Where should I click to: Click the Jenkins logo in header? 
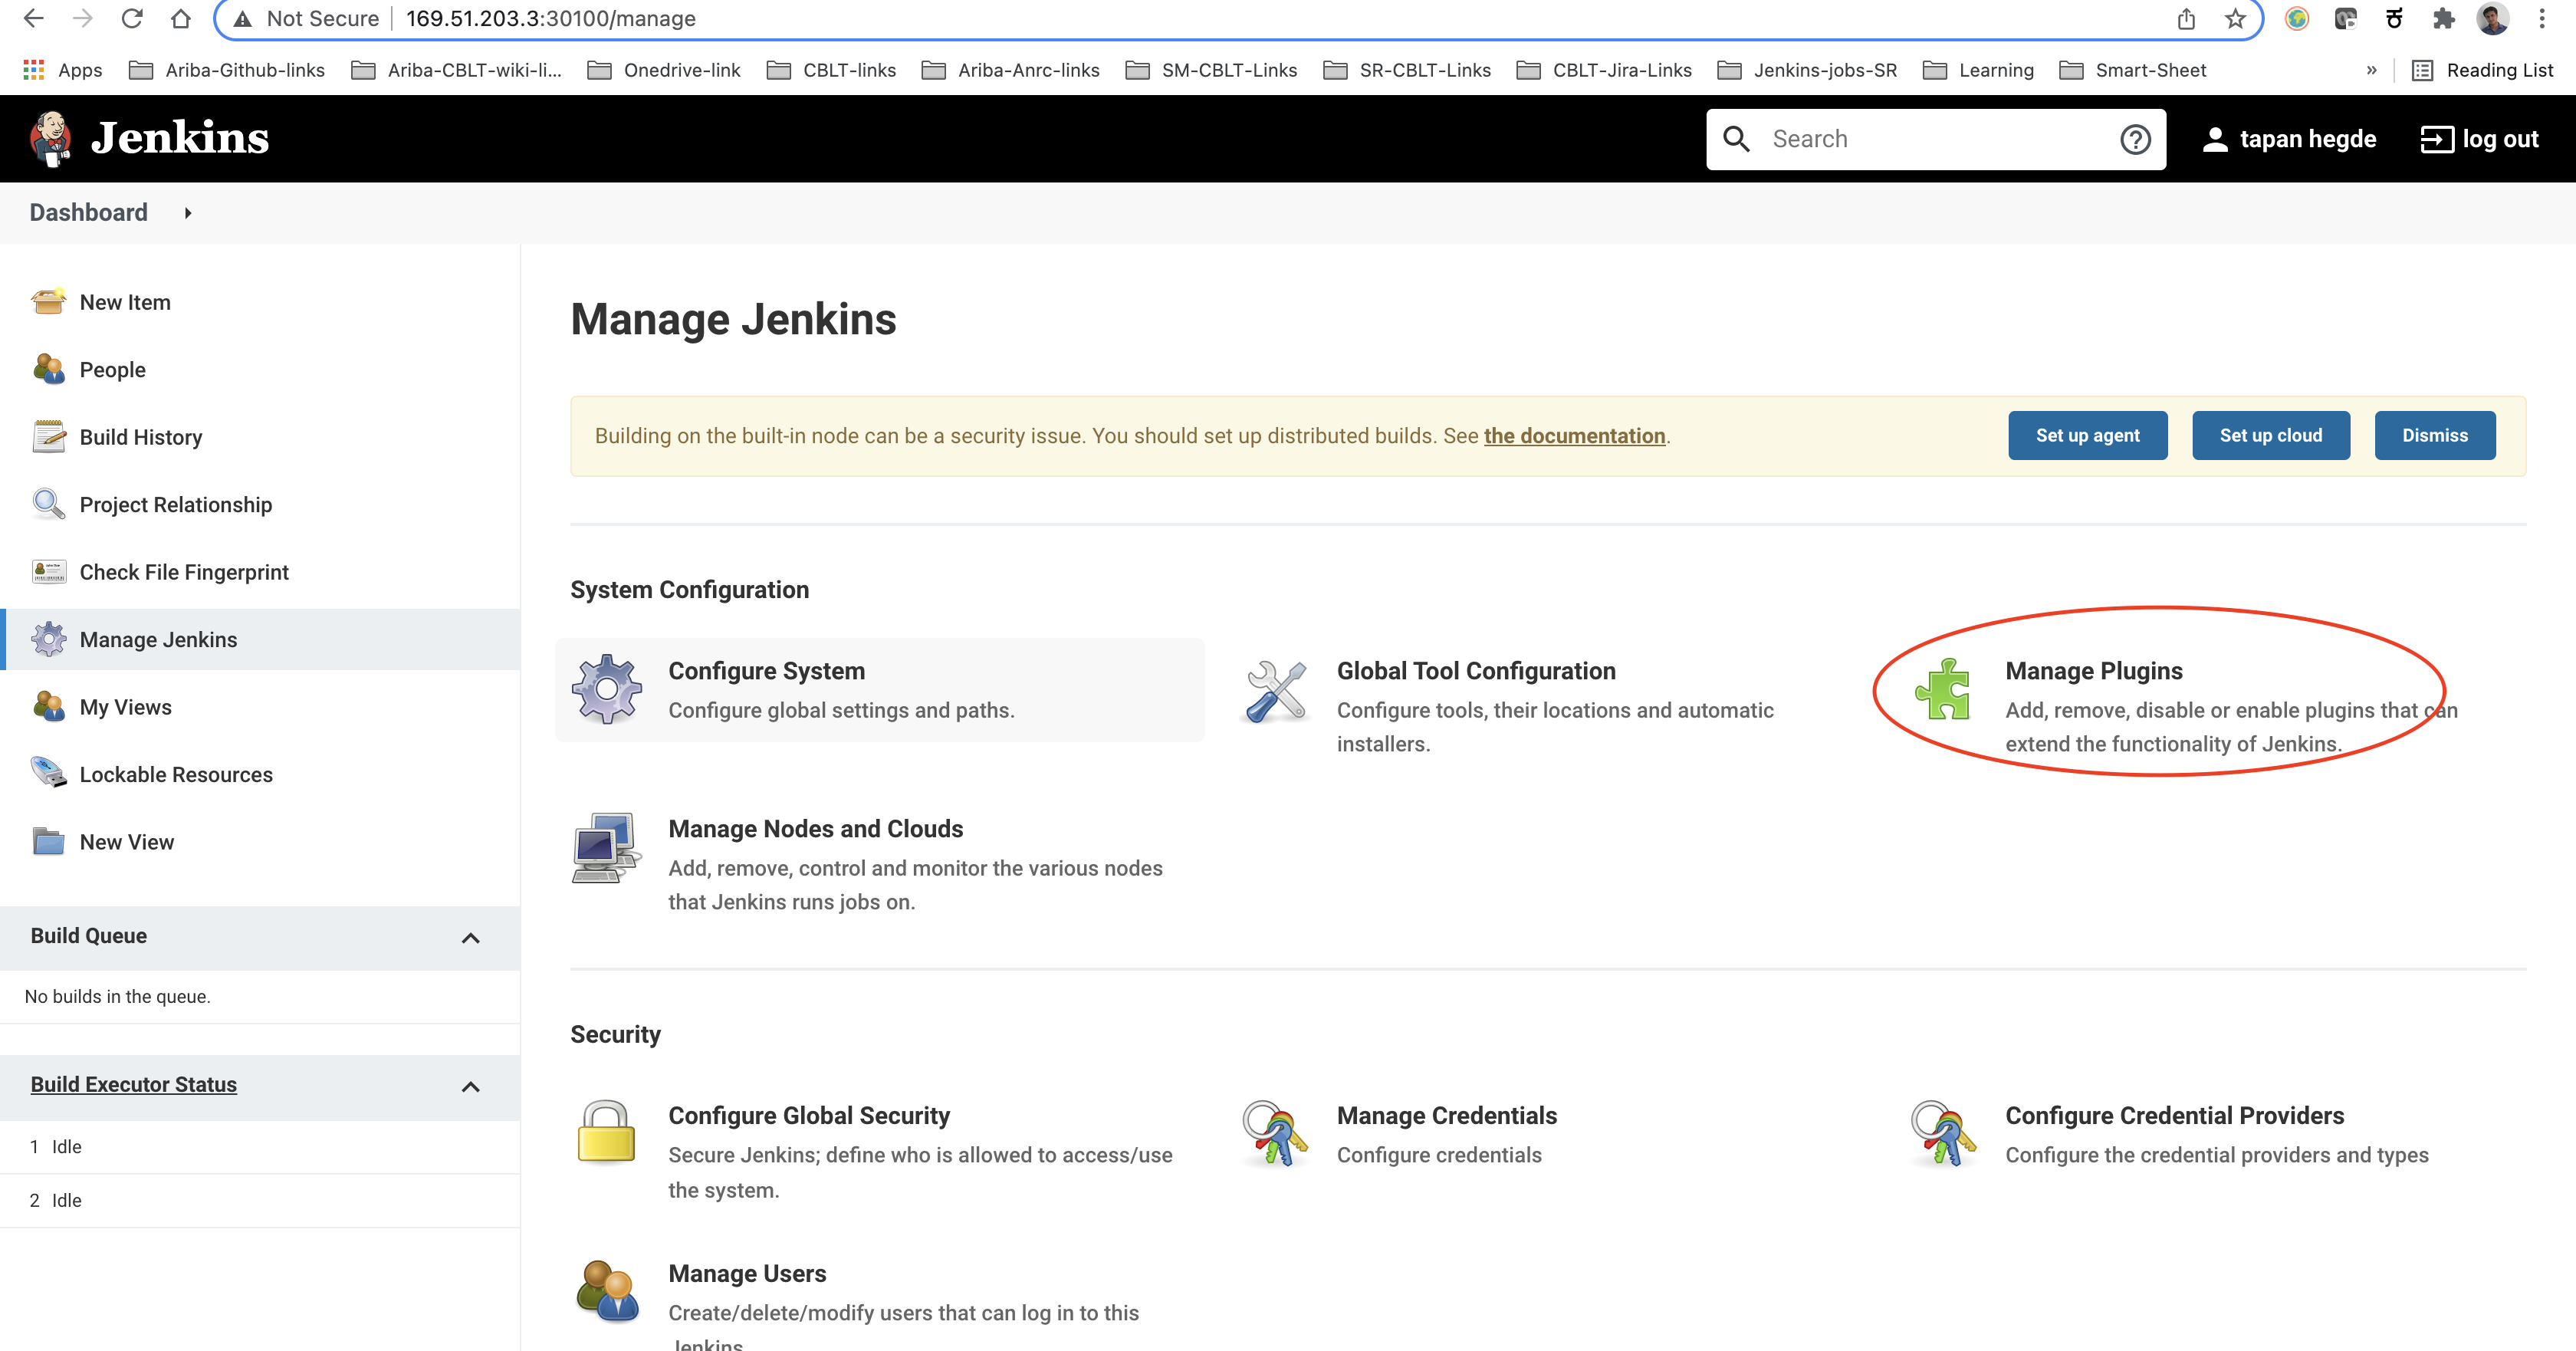pyautogui.click(x=150, y=138)
